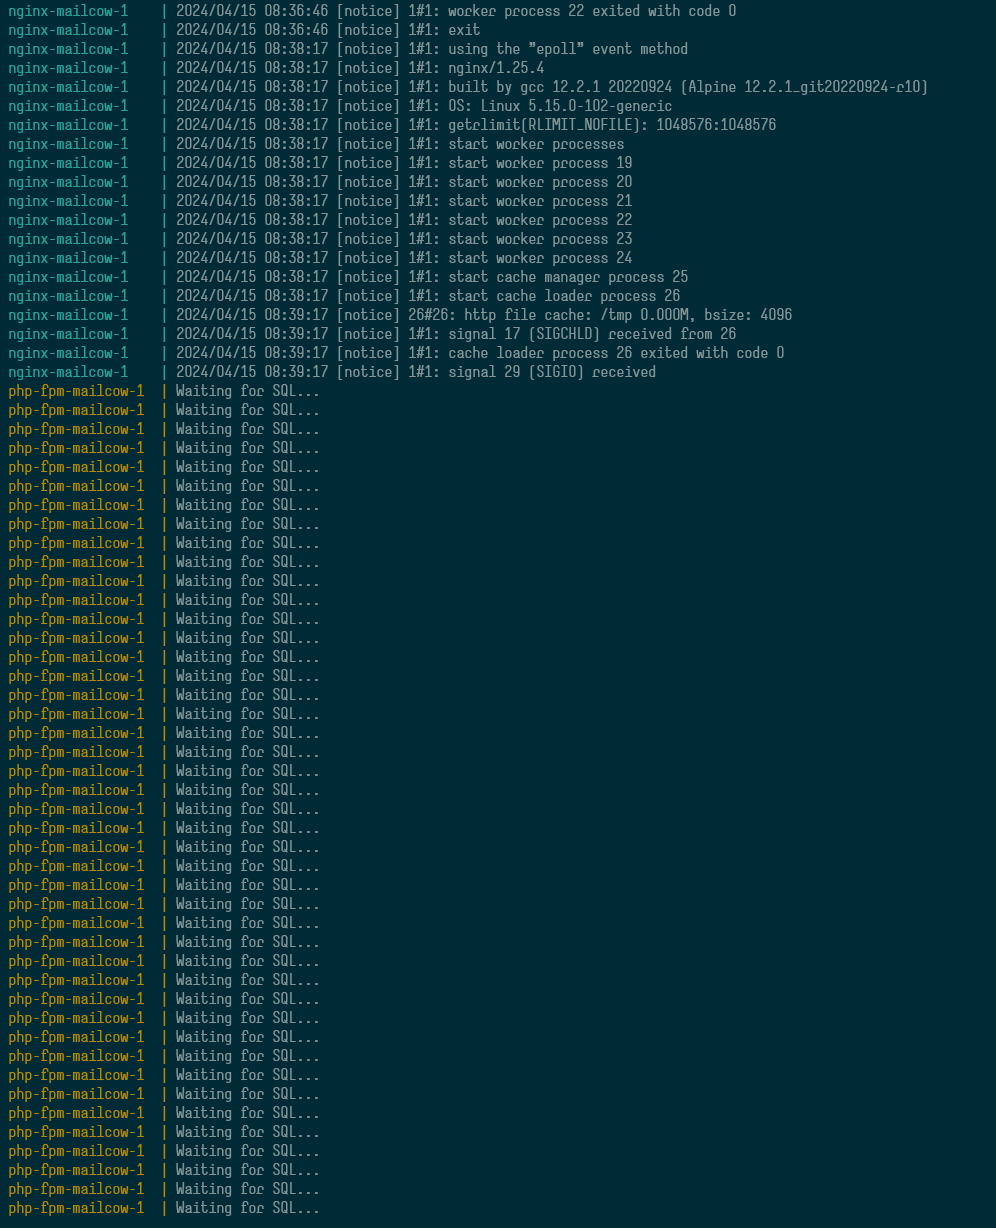
Task: Click "cache loader process 26 exited" line
Action: pos(615,353)
